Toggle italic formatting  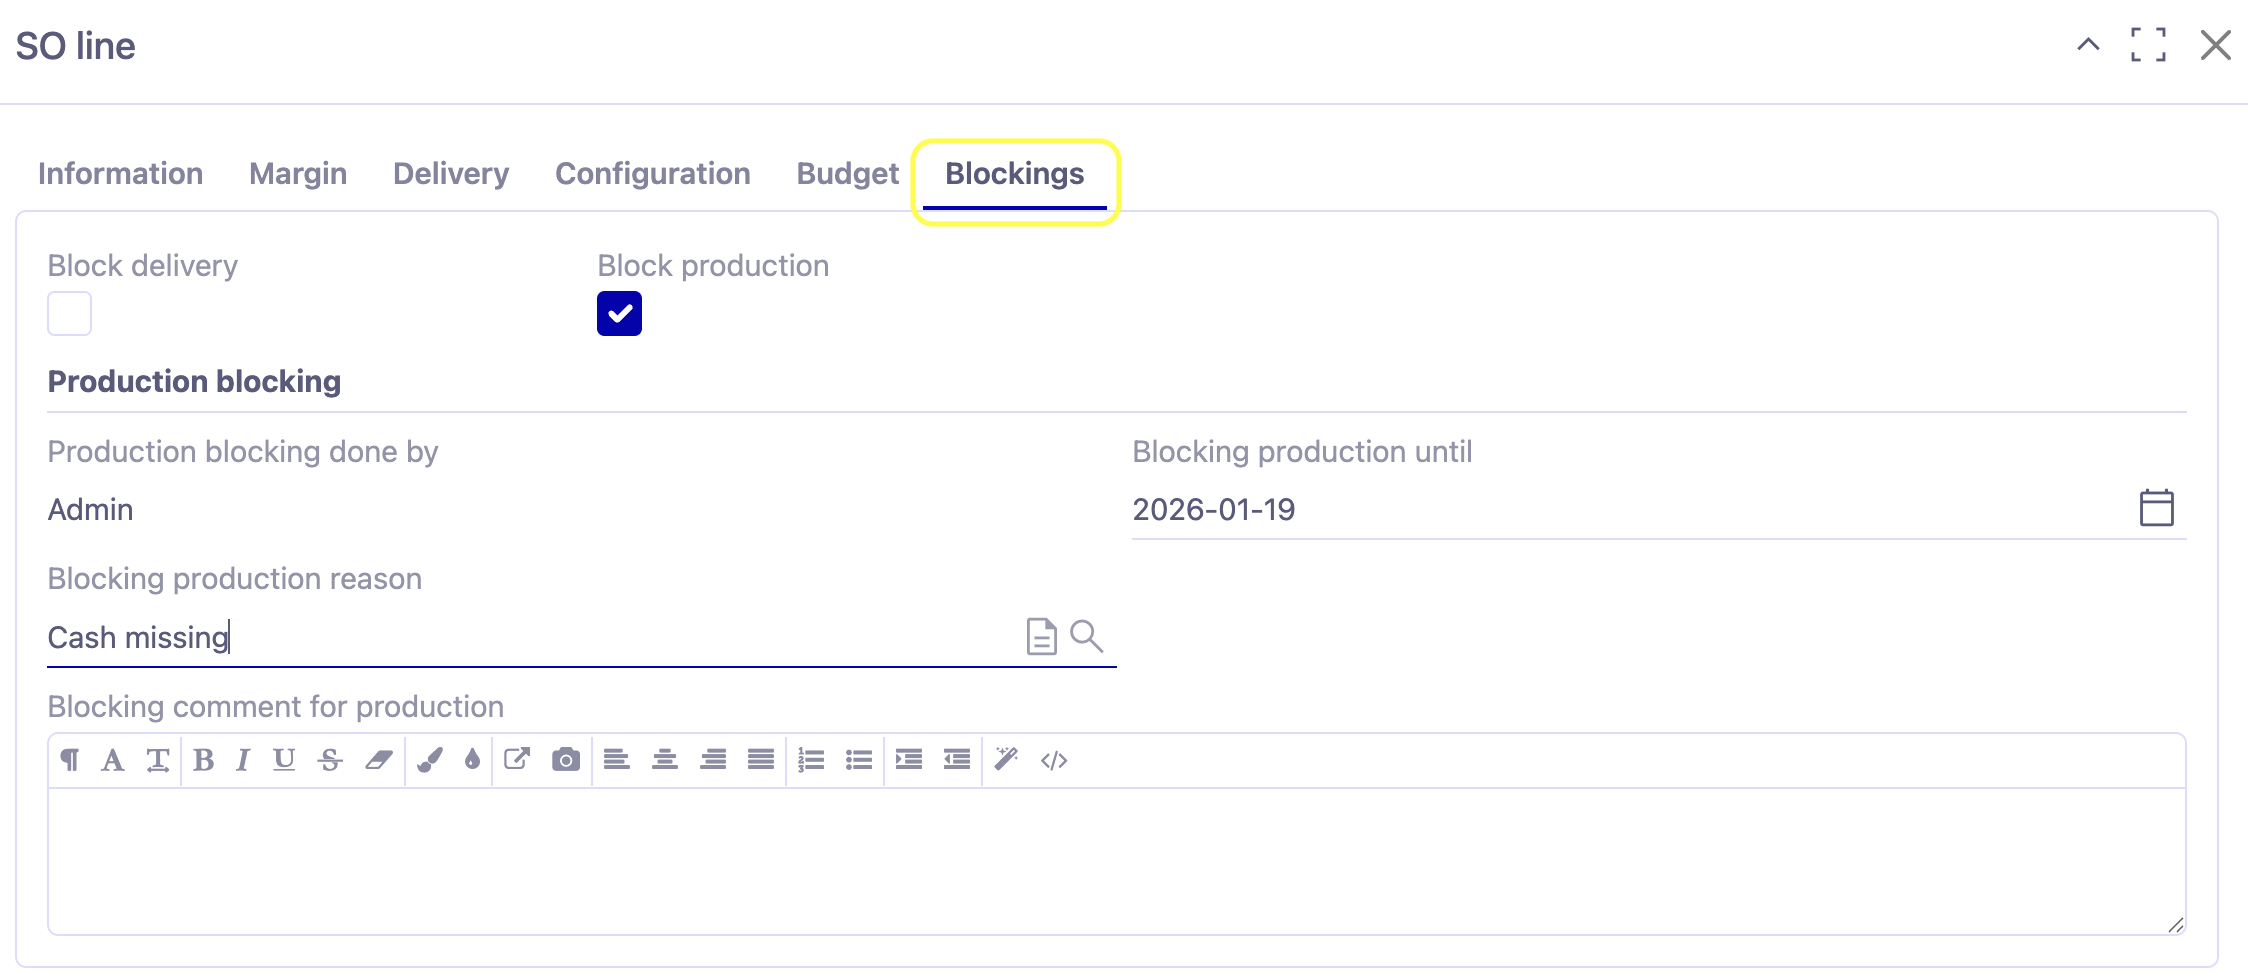[x=242, y=760]
